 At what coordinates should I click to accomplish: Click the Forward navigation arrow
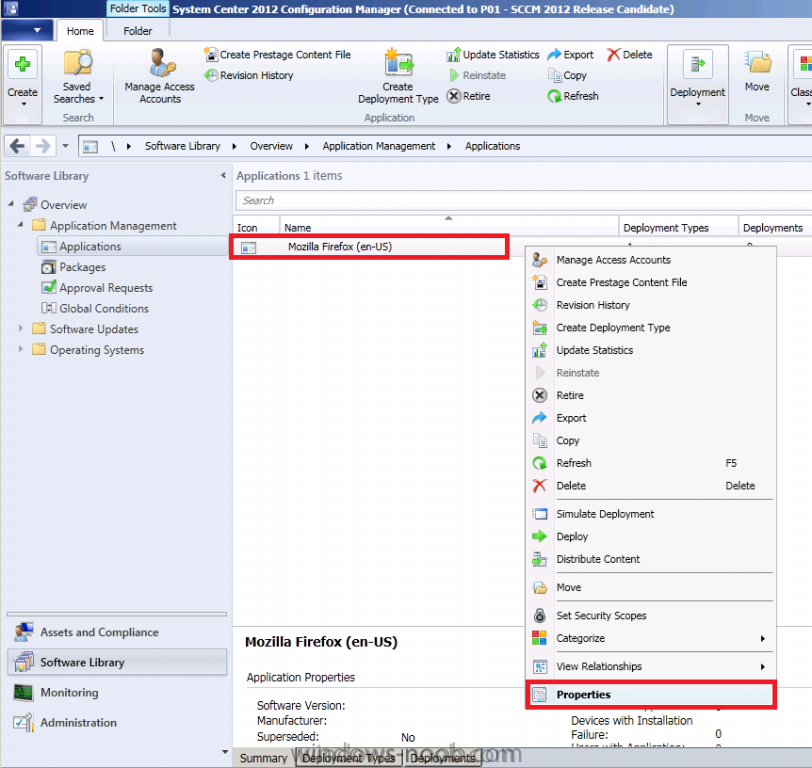pyautogui.click(x=42, y=146)
